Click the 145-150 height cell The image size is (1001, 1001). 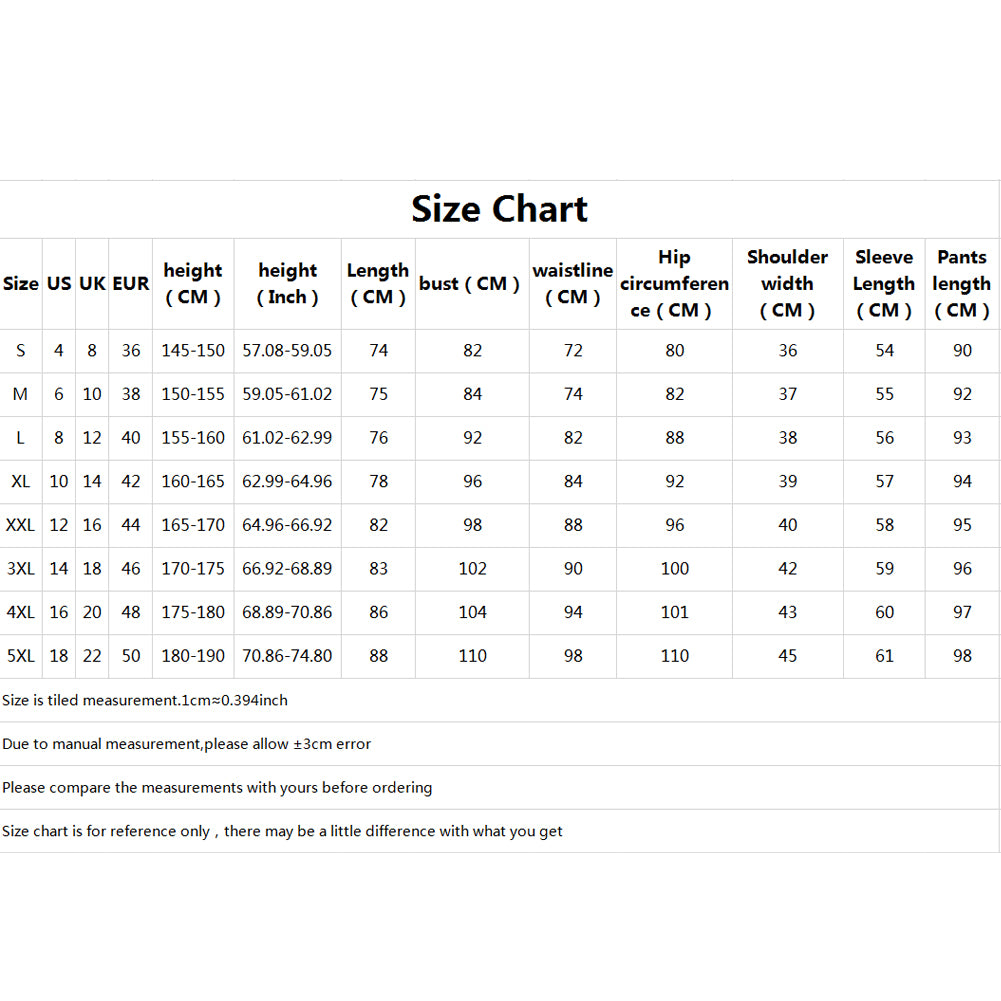coord(193,351)
